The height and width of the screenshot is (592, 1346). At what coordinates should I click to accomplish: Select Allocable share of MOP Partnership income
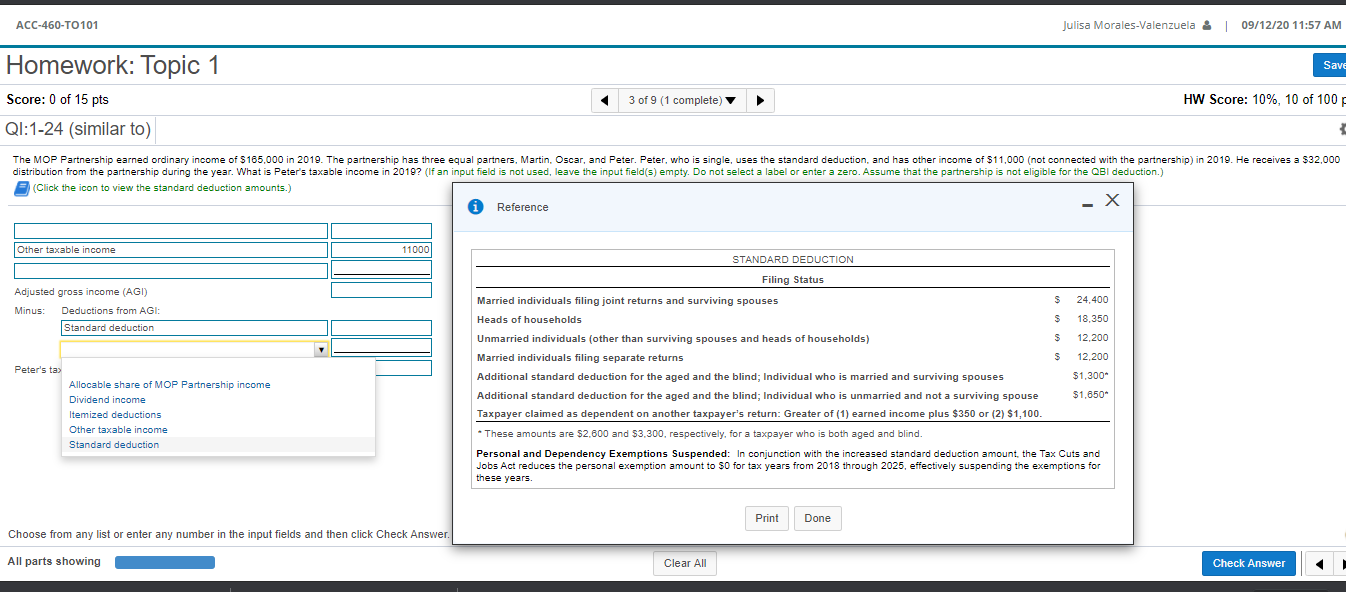(169, 385)
